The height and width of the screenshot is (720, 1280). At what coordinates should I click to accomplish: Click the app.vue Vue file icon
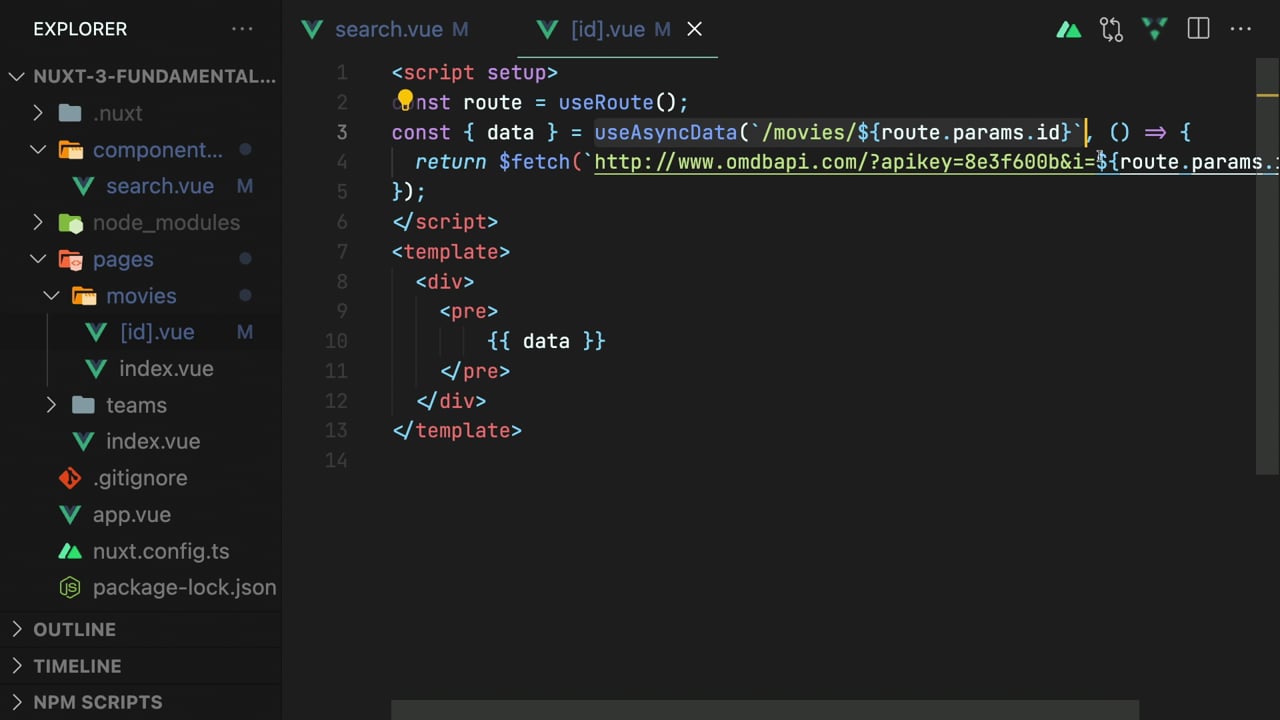coord(70,514)
